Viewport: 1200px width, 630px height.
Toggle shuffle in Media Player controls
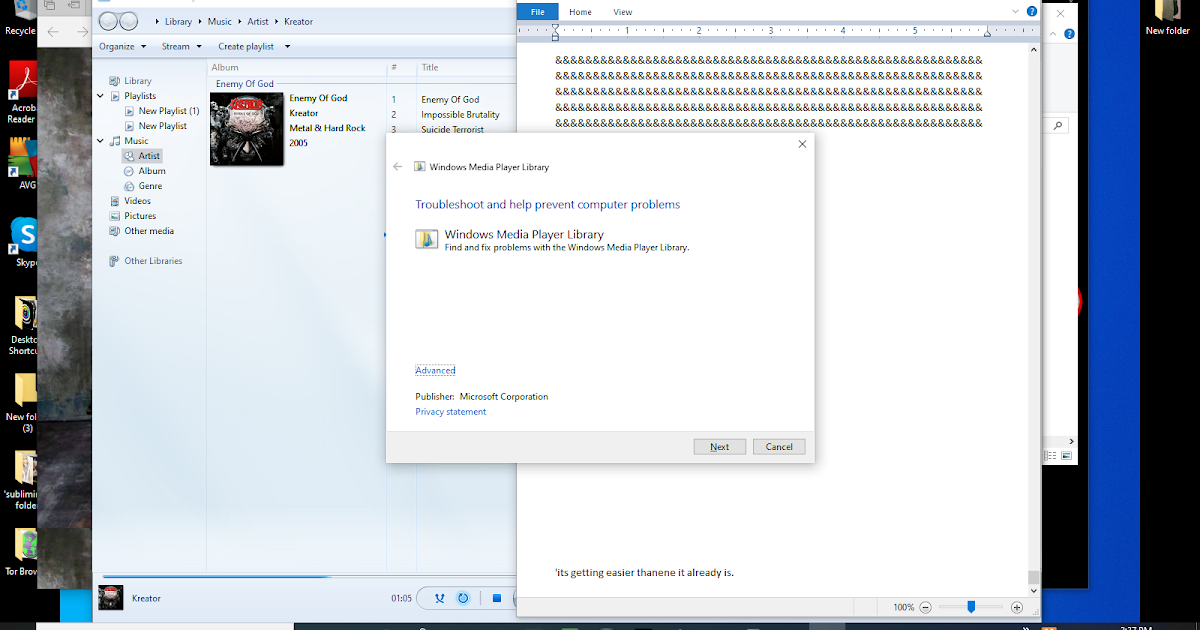439,598
